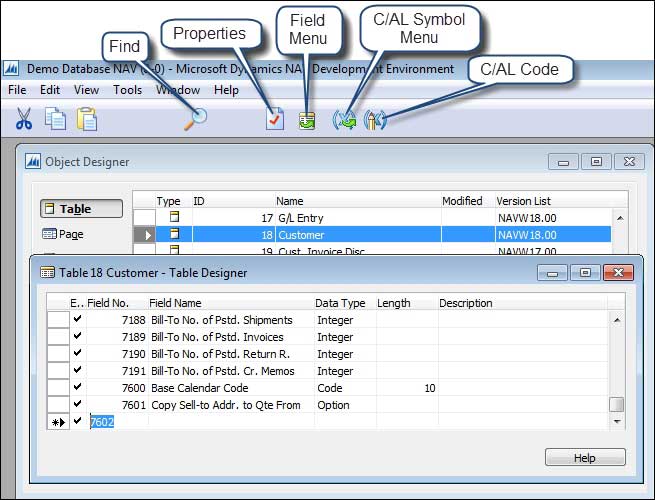
Task: Click the Field No. input showing 7602
Action: point(117,422)
